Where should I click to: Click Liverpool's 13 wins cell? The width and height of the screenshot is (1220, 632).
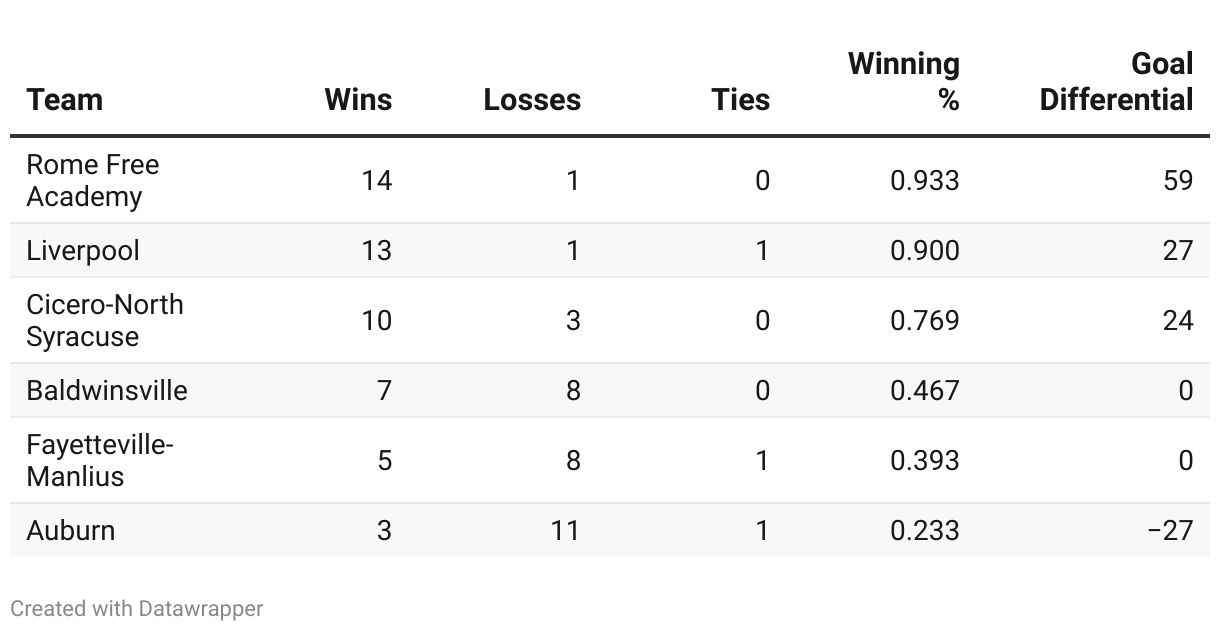tap(376, 250)
